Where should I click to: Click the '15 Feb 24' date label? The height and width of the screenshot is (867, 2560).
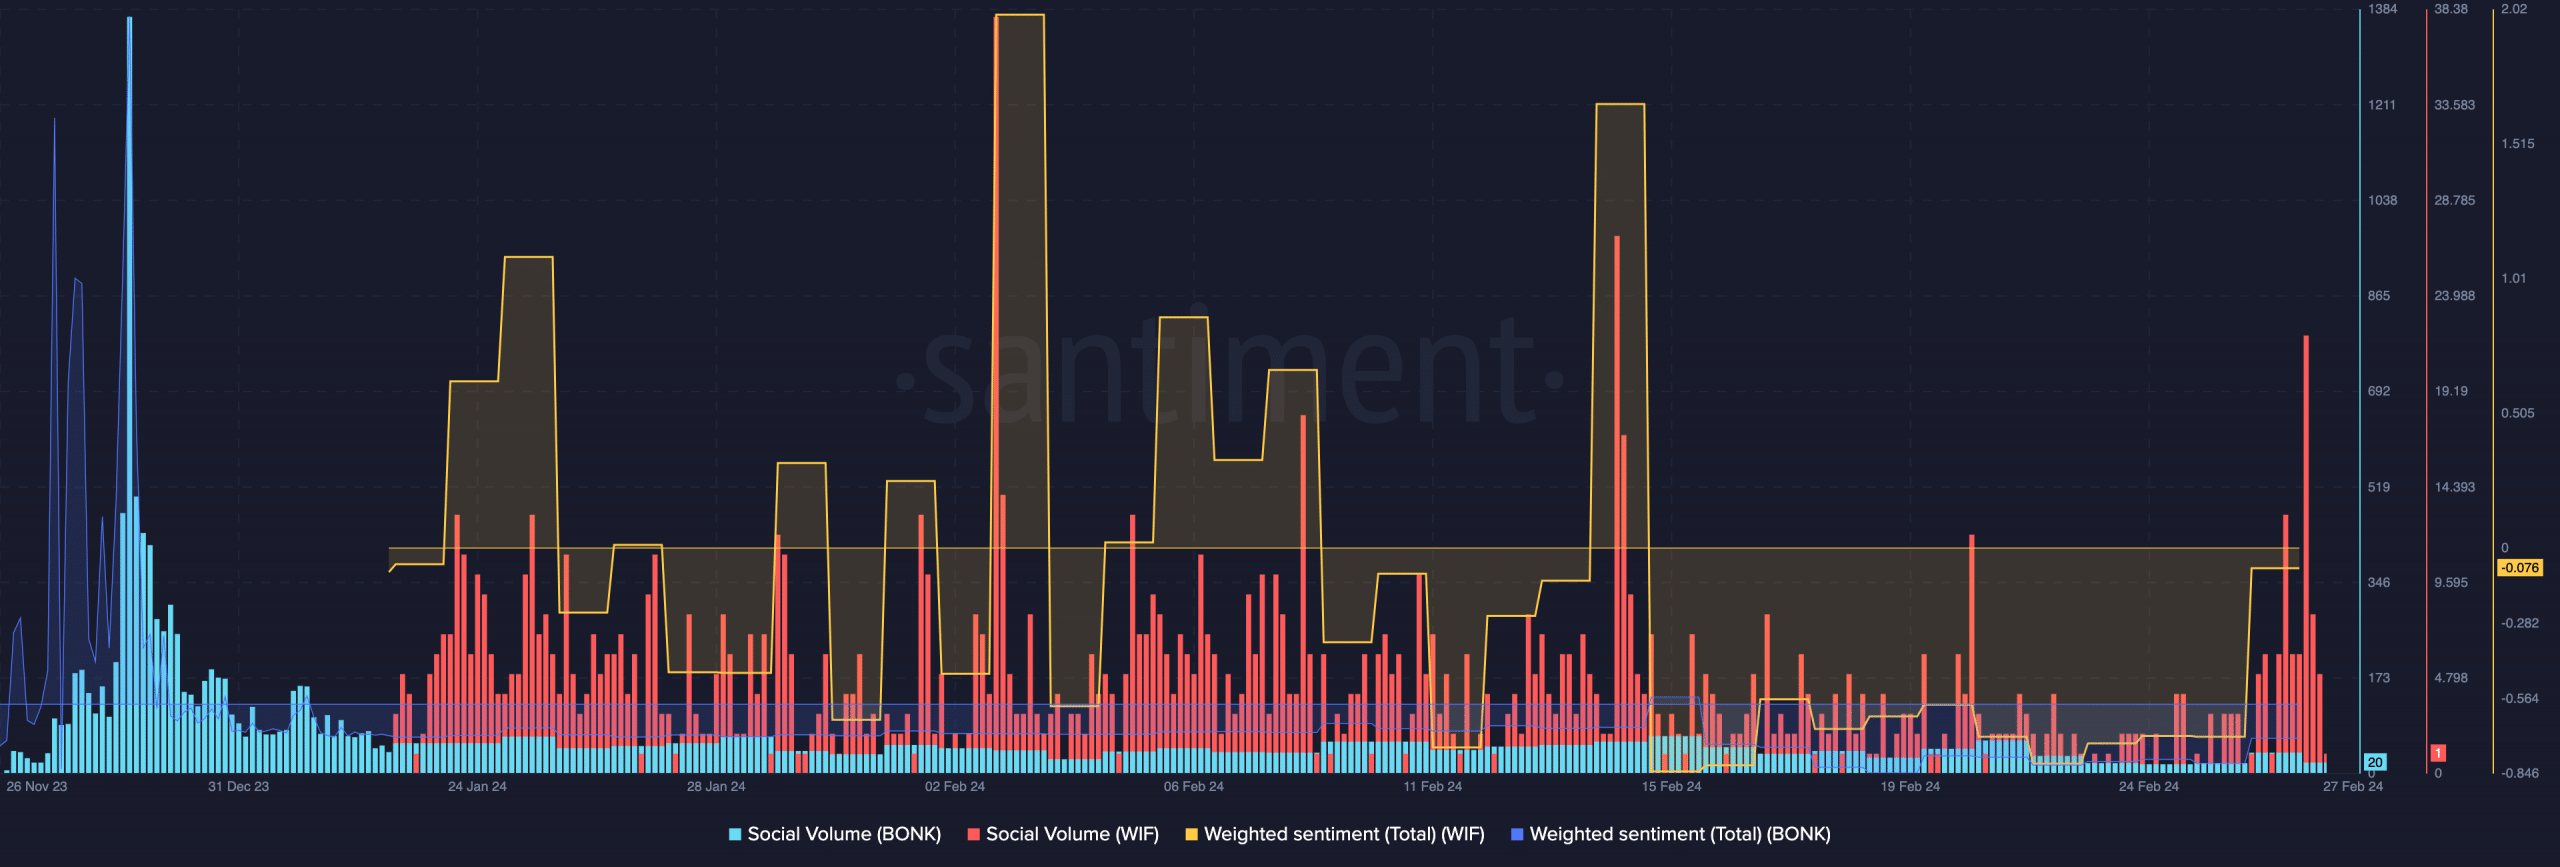[x=1671, y=786]
